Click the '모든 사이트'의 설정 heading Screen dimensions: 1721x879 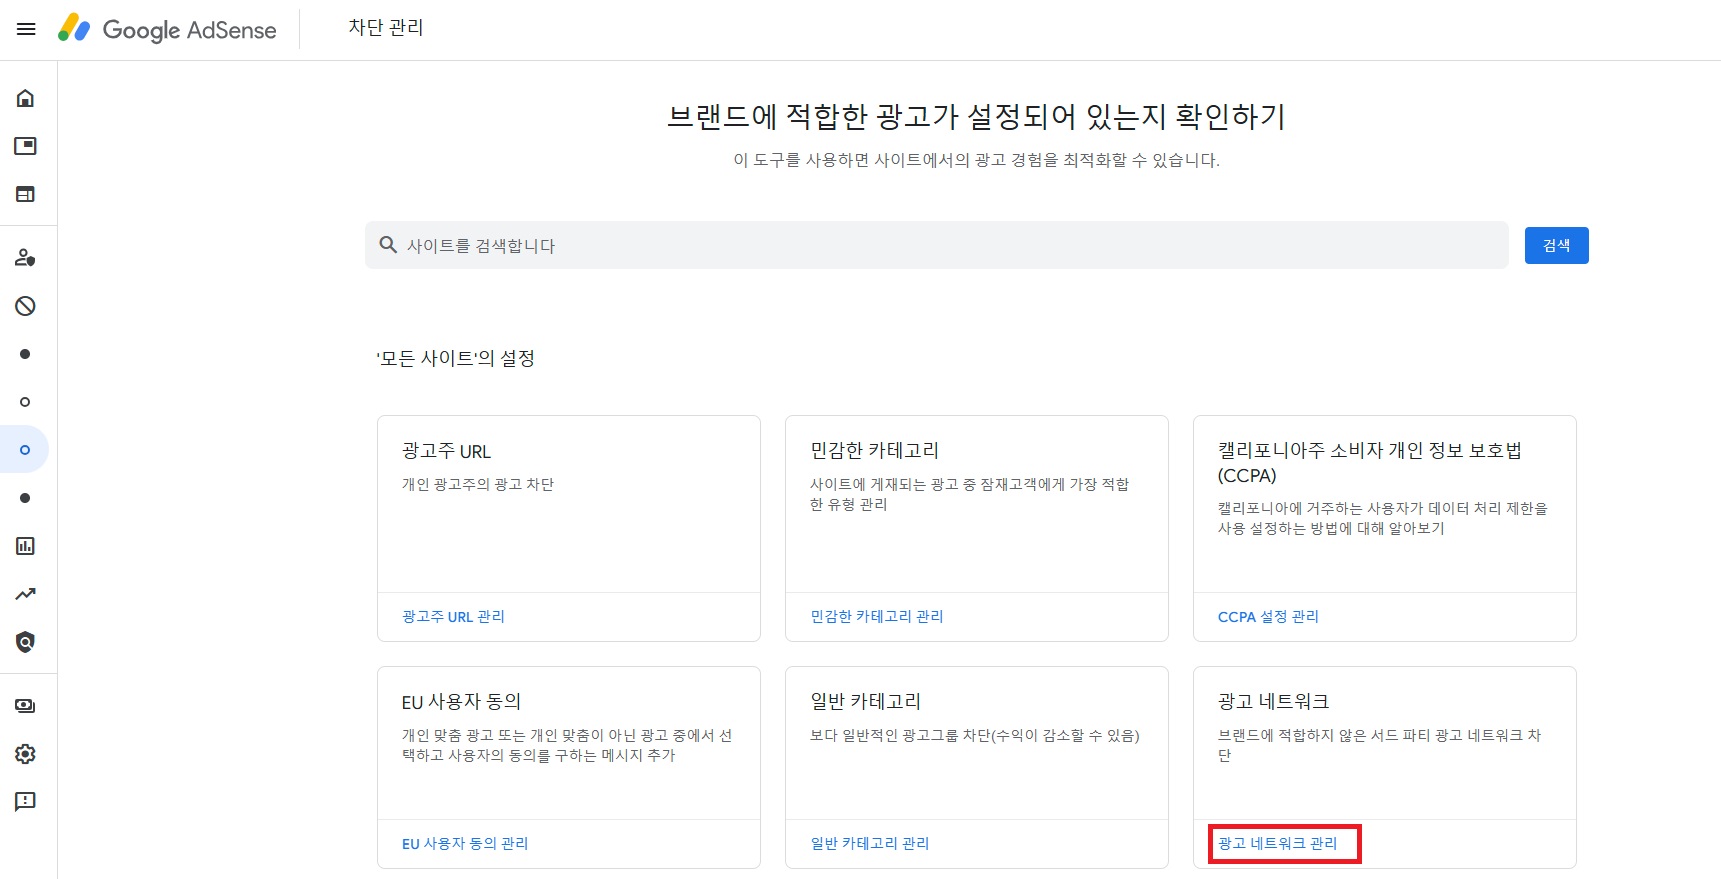point(455,358)
